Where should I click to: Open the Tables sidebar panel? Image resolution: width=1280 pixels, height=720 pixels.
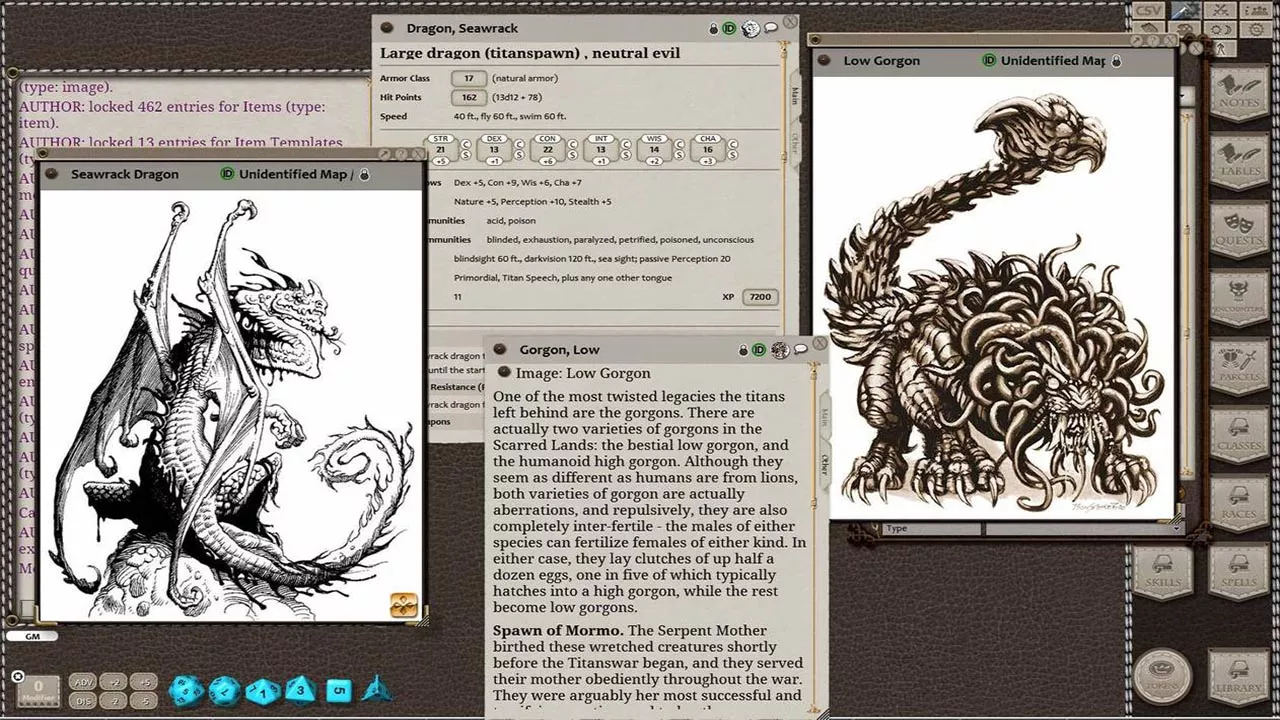[x=1239, y=161]
